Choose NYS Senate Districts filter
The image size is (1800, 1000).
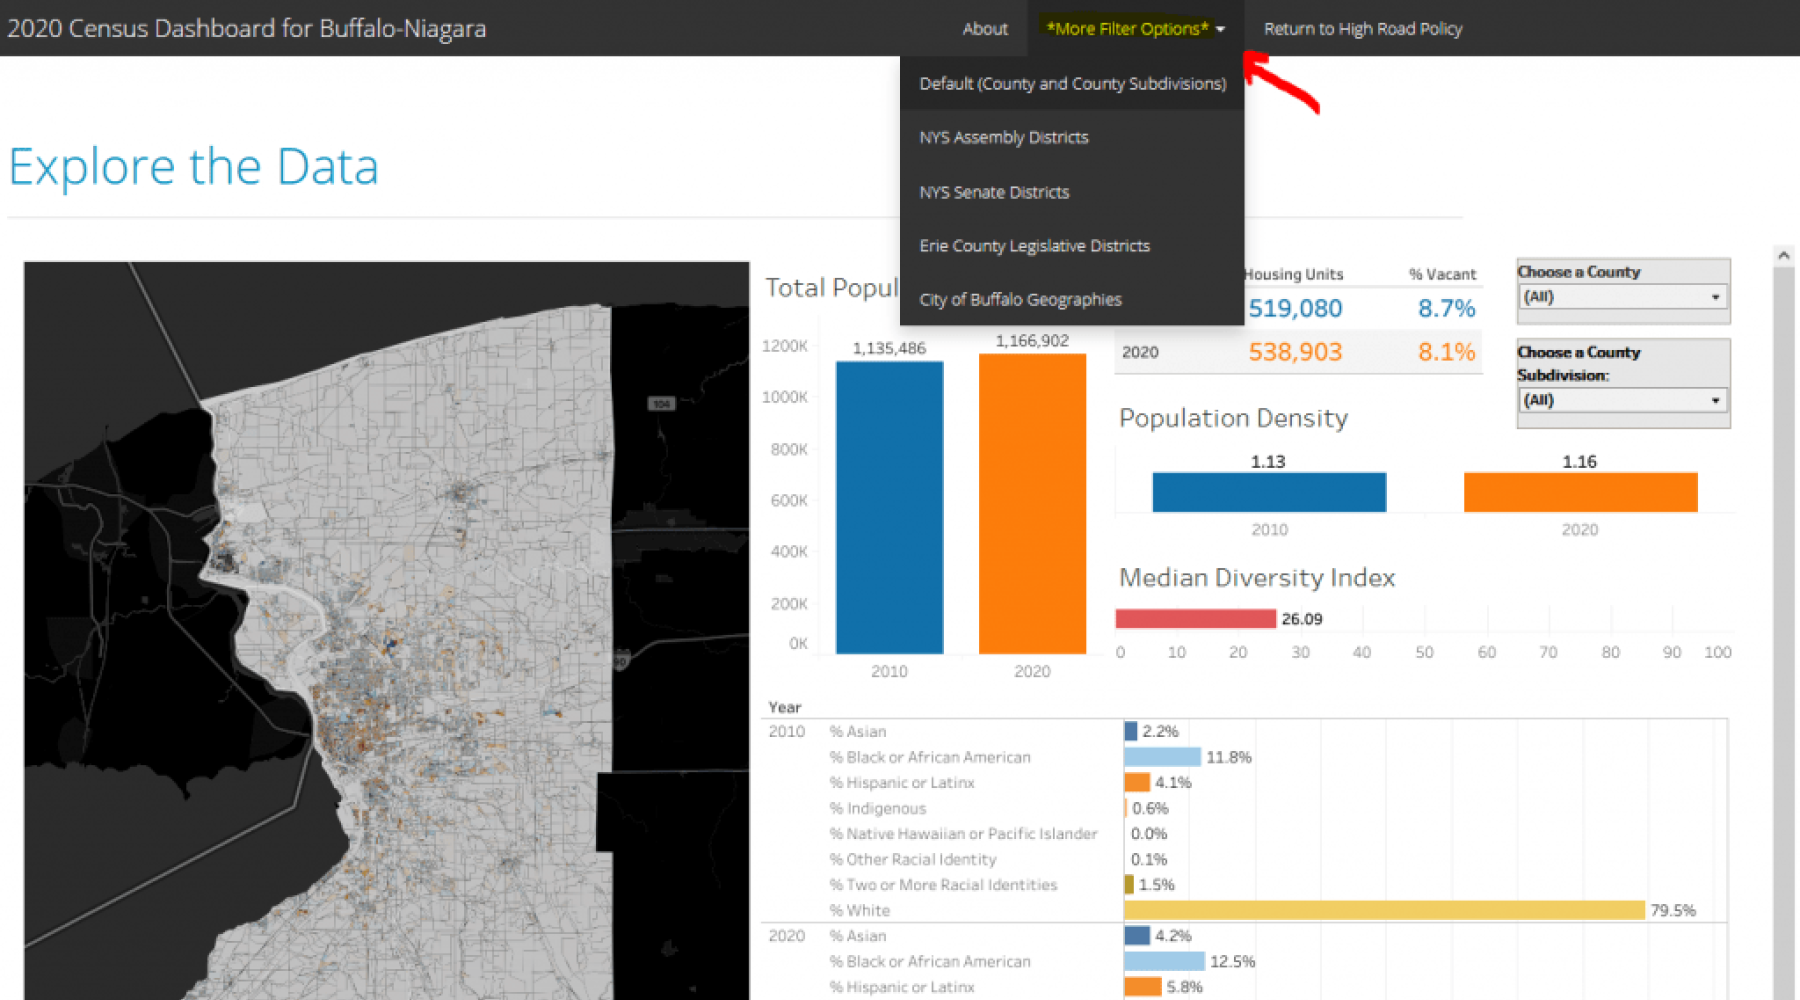[994, 192]
